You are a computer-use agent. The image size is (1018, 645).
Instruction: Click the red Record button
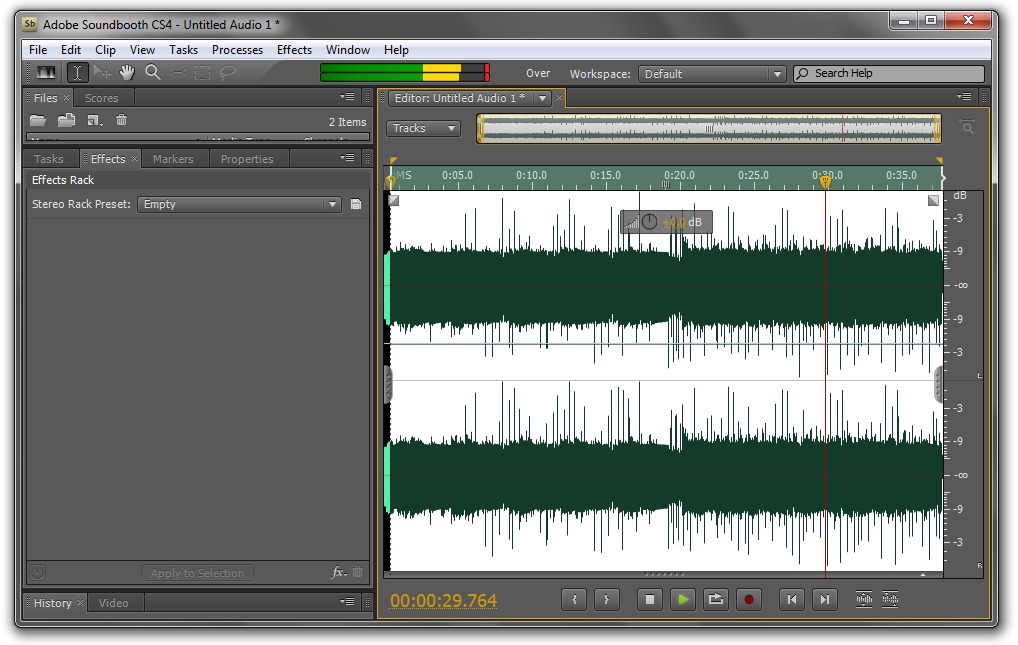click(x=749, y=600)
